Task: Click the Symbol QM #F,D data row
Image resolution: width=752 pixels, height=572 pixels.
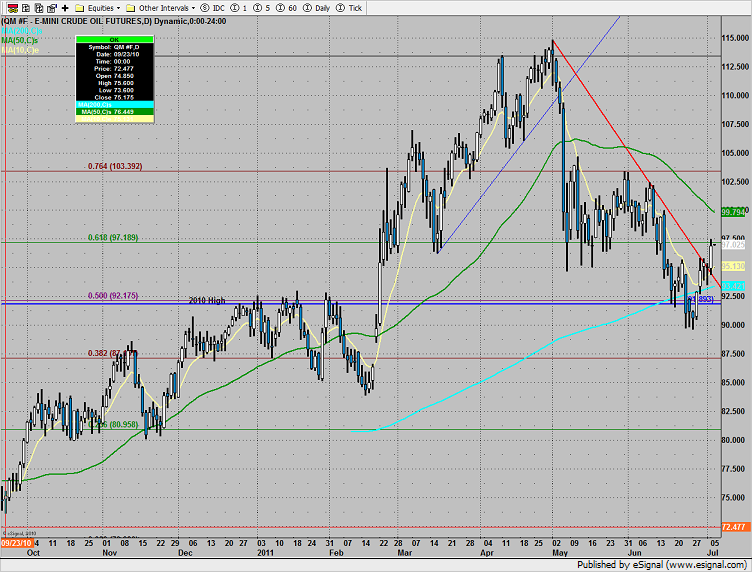Action: point(115,47)
